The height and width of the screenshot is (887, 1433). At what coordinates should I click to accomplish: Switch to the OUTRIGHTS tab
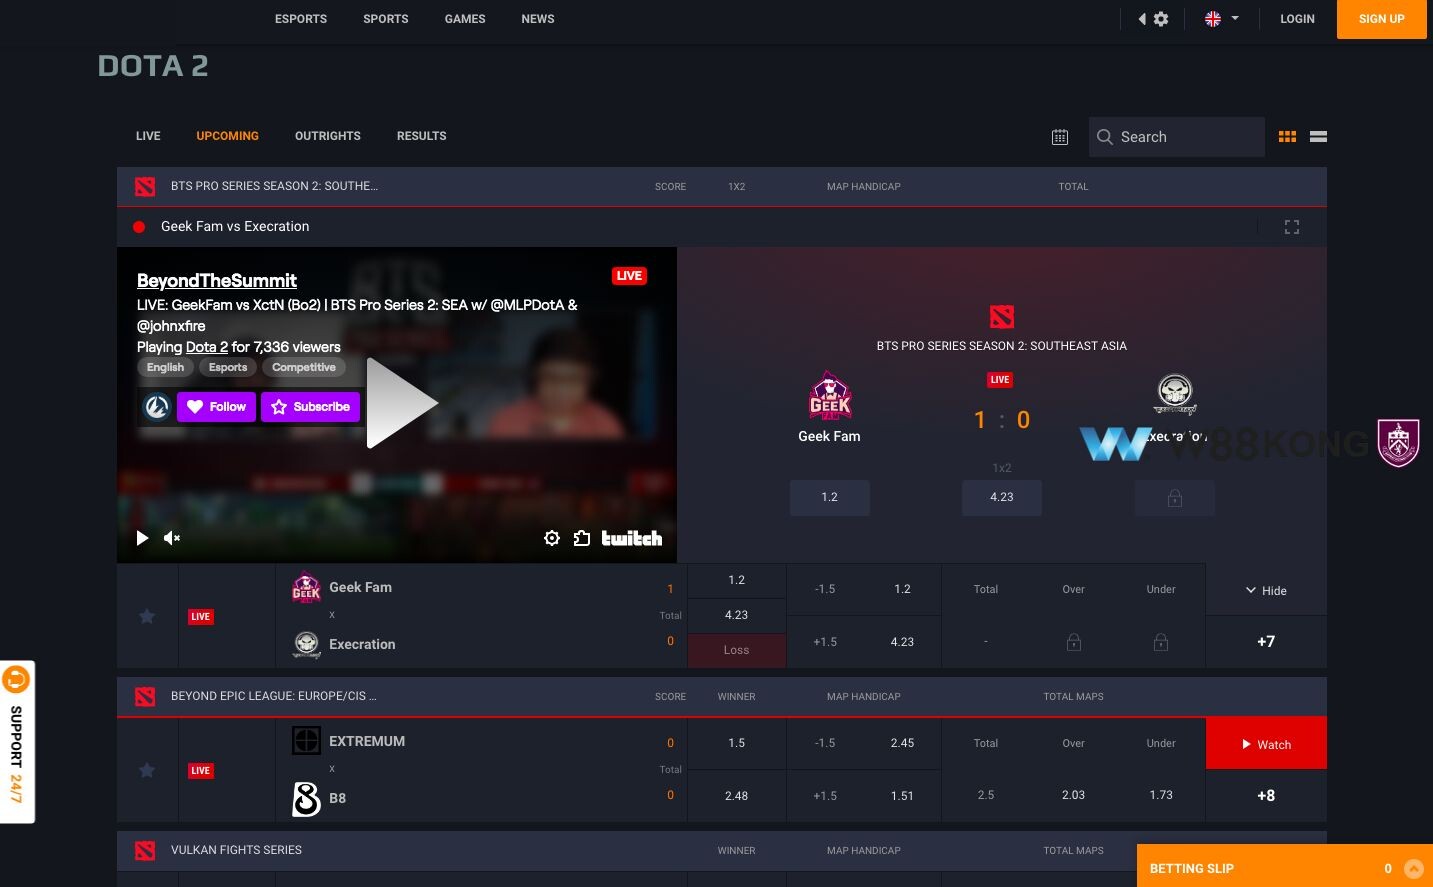(328, 136)
